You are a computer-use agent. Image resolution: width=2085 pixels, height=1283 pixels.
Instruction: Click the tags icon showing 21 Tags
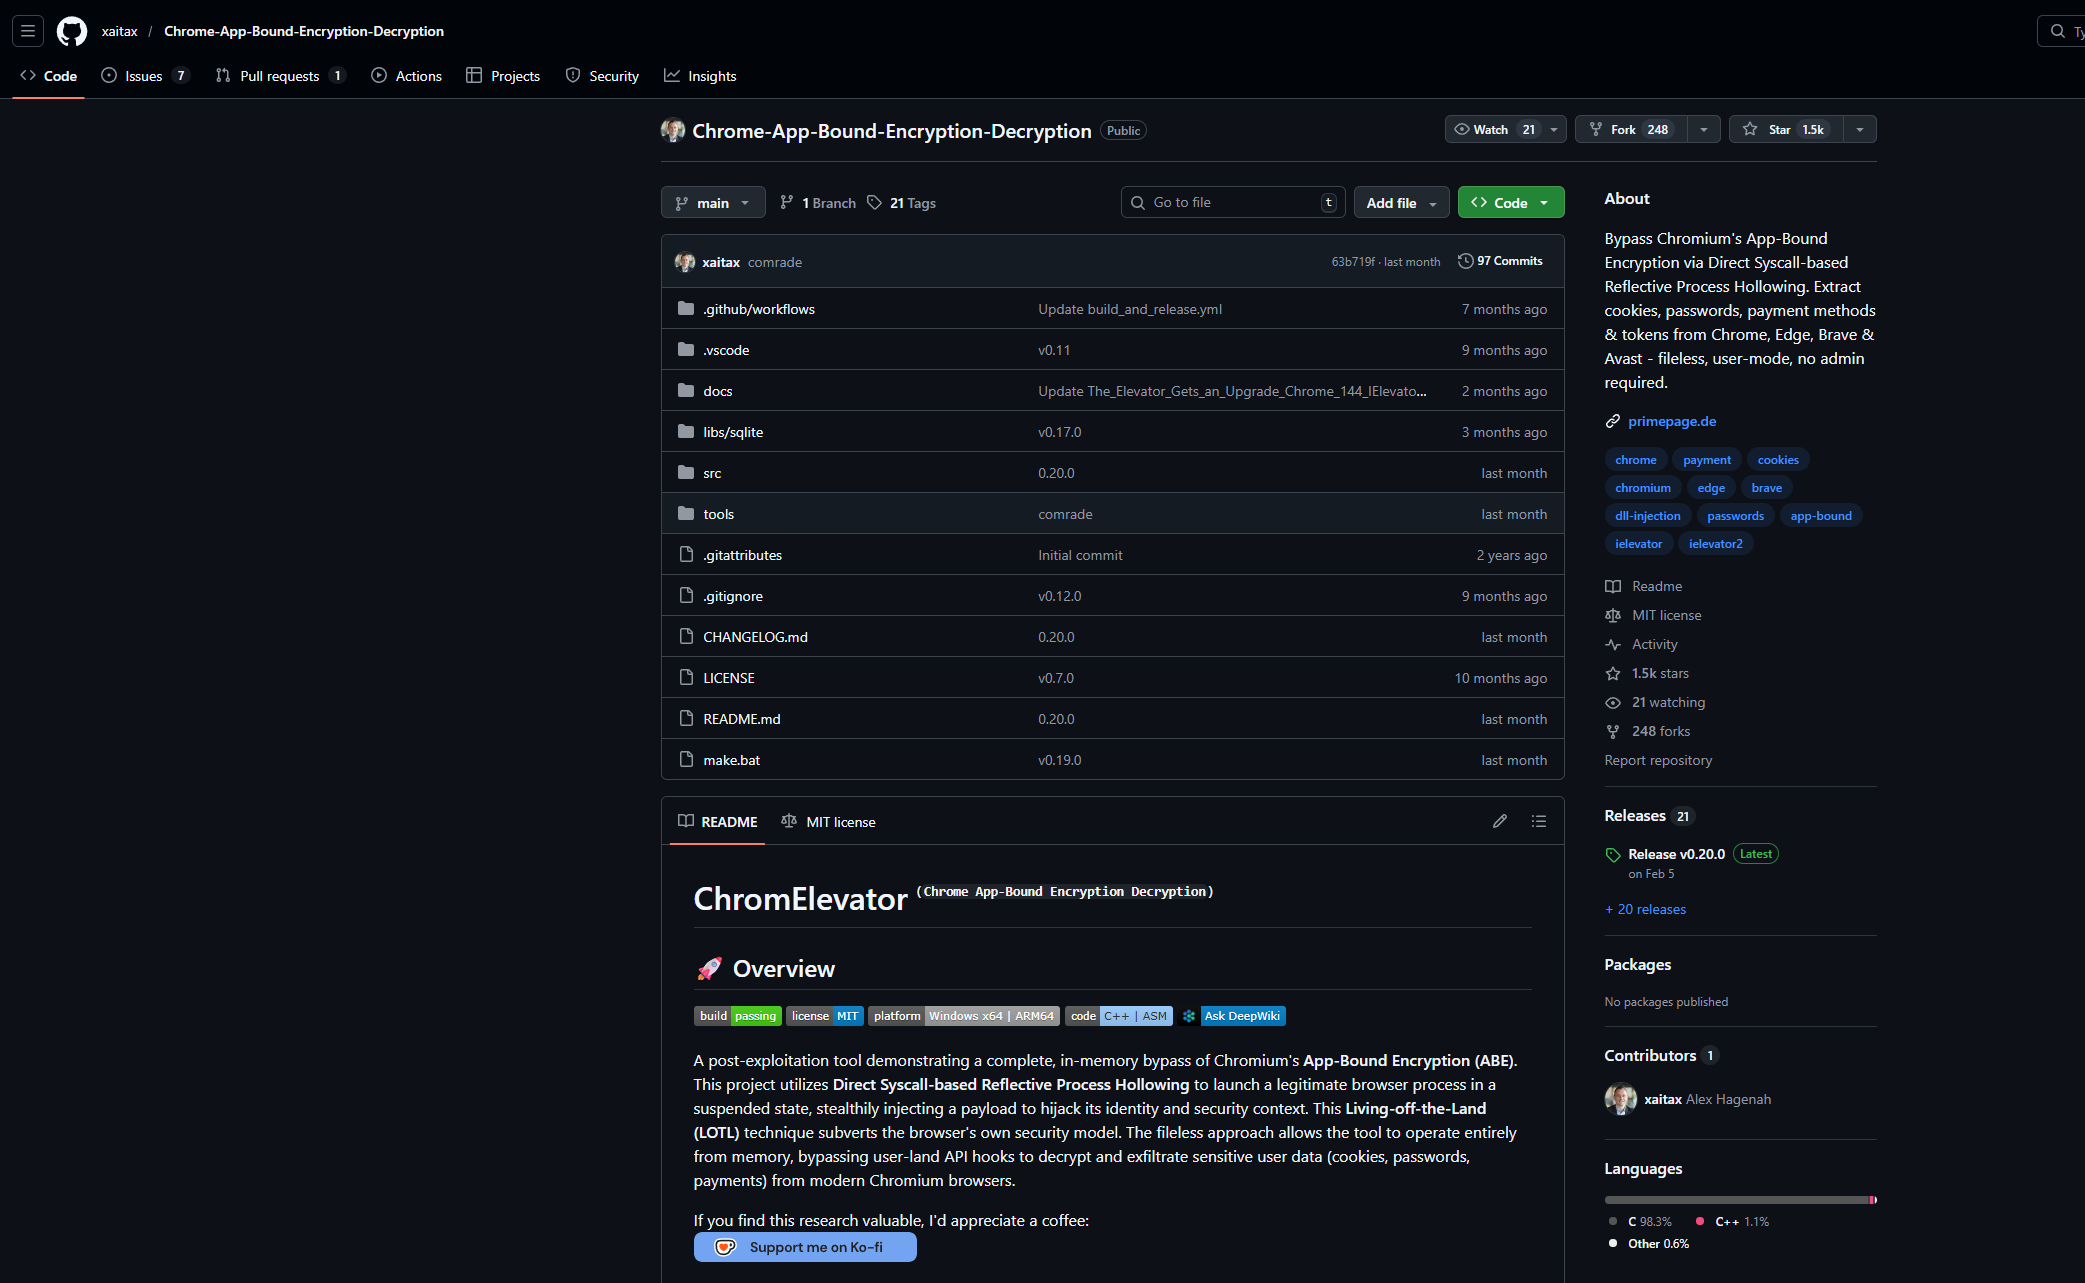[874, 203]
